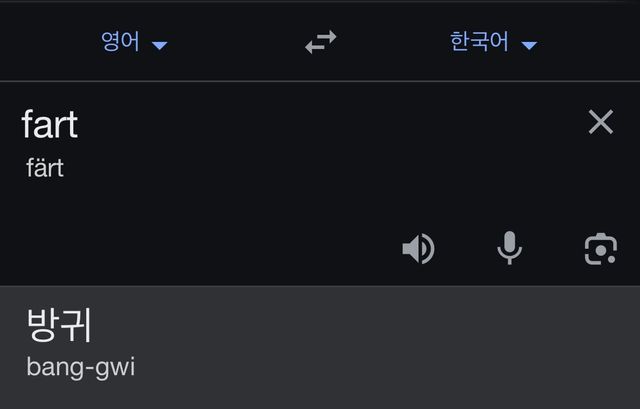Select the 한국어 target language label
The height and width of the screenshot is (409, 640).
(x=479, y=42)
